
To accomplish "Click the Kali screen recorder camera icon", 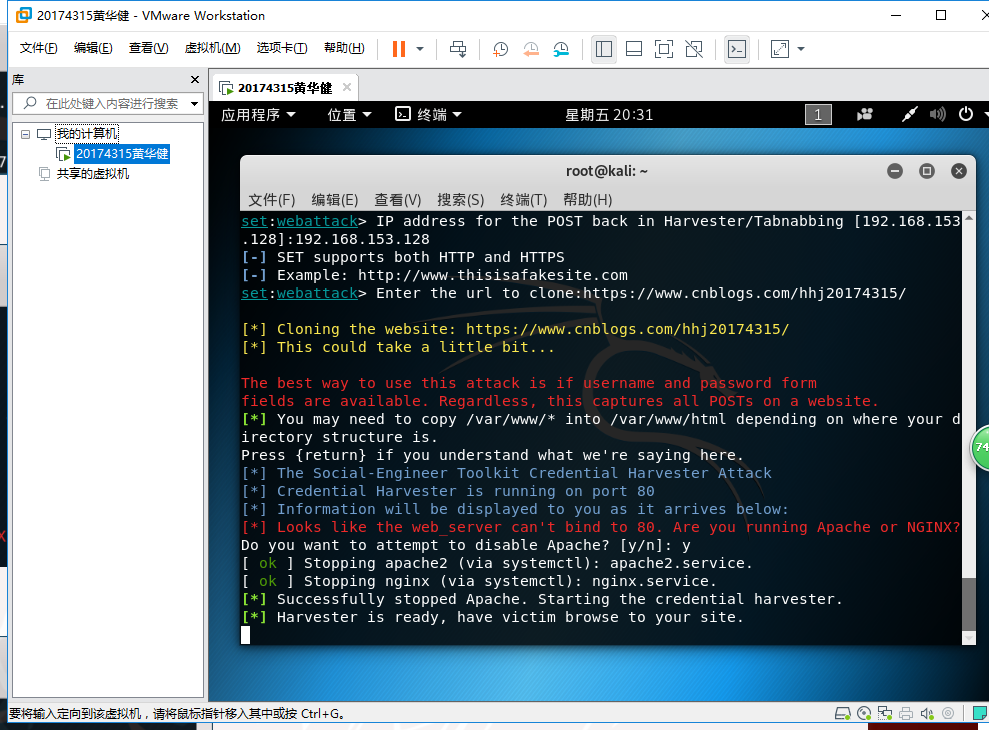I will 865,114.
